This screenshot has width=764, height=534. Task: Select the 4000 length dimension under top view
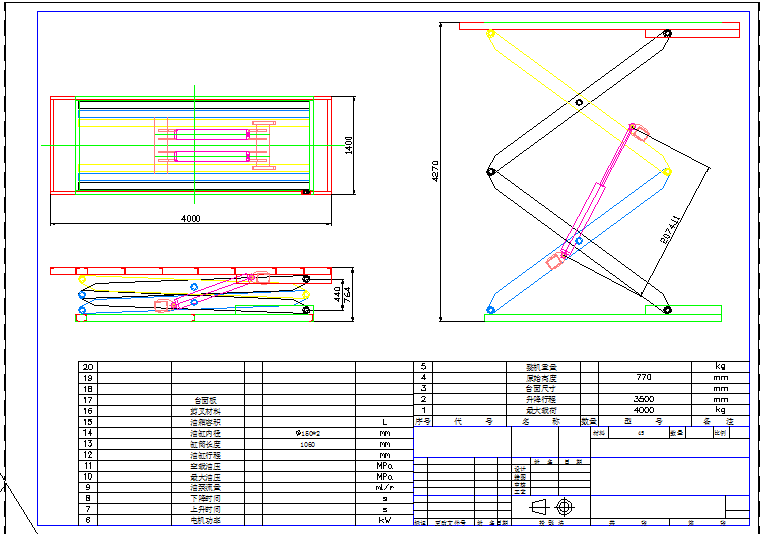[191, 218]
